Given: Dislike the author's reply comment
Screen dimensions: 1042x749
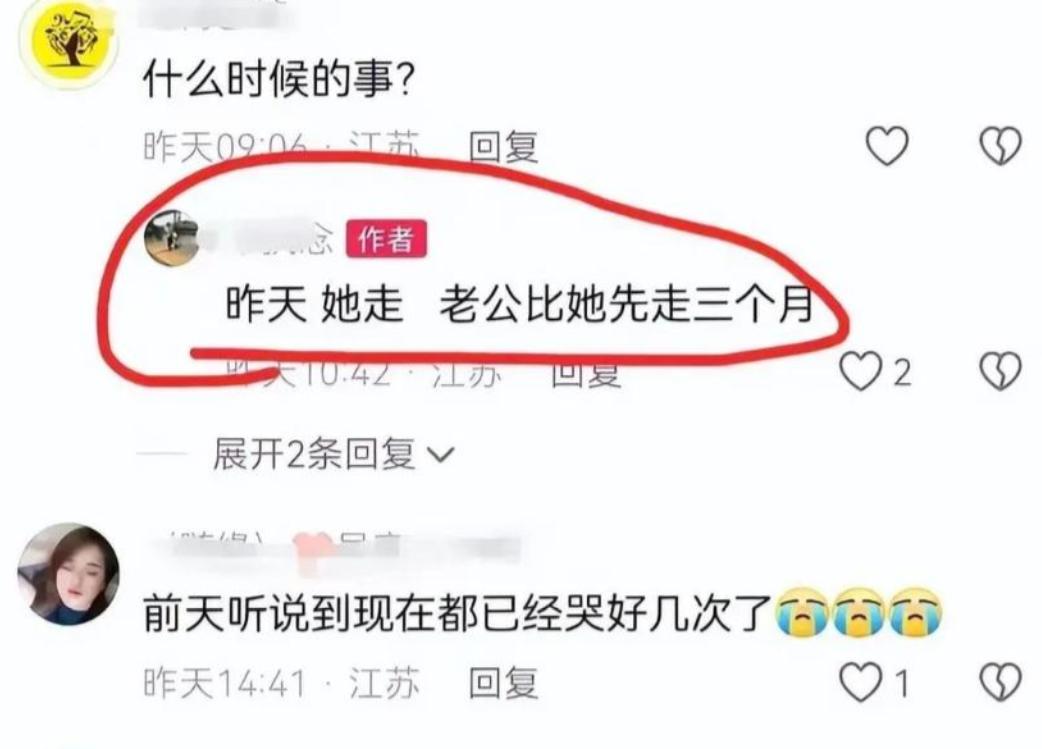Looking at the screenshot, I should 1001,371.
